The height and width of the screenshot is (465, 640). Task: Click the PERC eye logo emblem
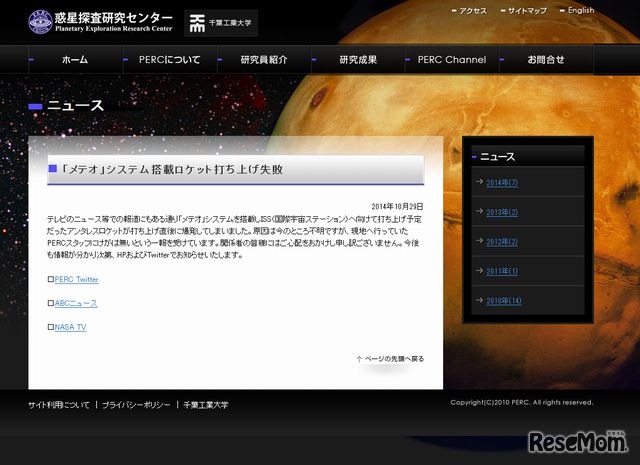pos(40,22)
